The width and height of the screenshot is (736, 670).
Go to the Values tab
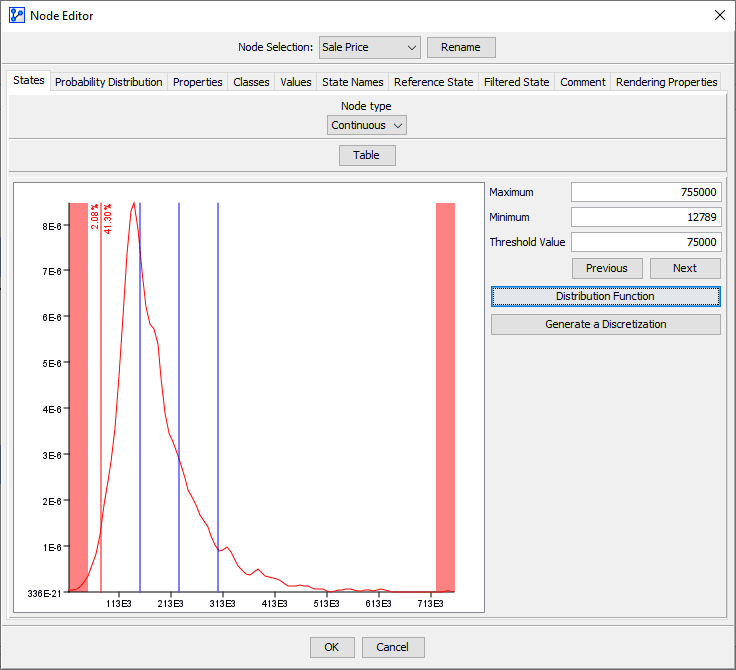coord(296,82)
